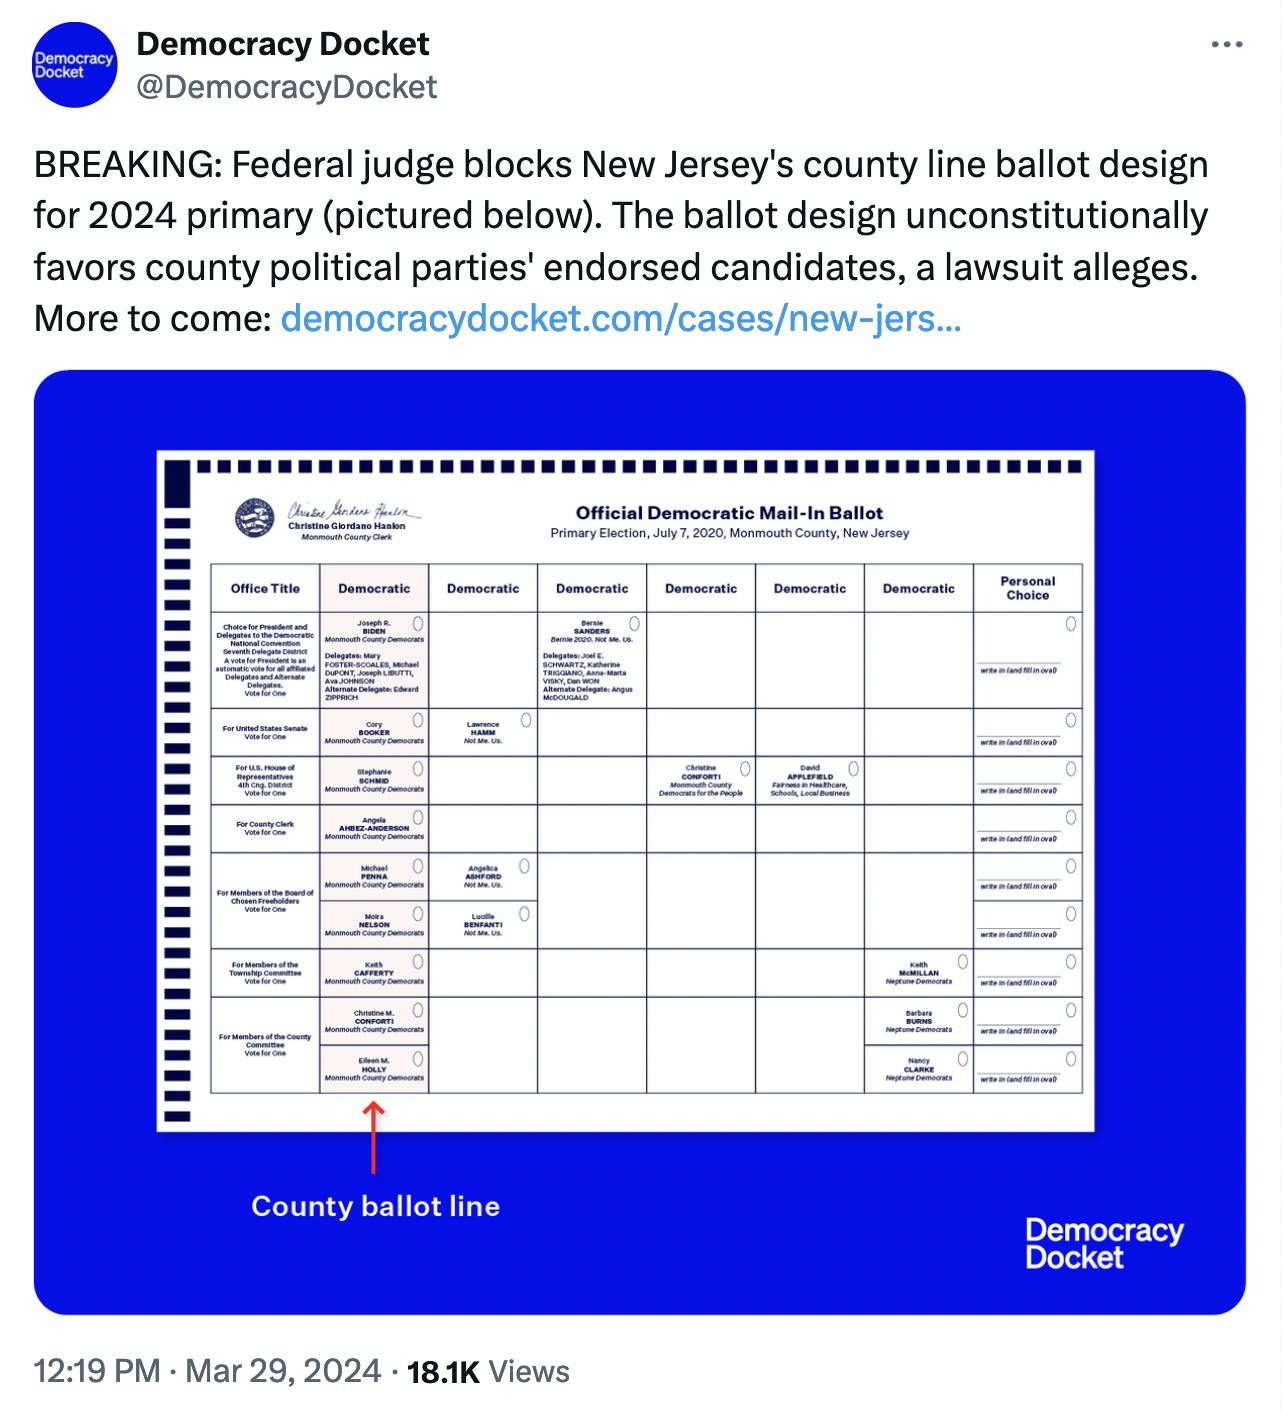Screen dimensions: 1282x1414
Task: Click the Office Title column header
Action: coord(265,588)
